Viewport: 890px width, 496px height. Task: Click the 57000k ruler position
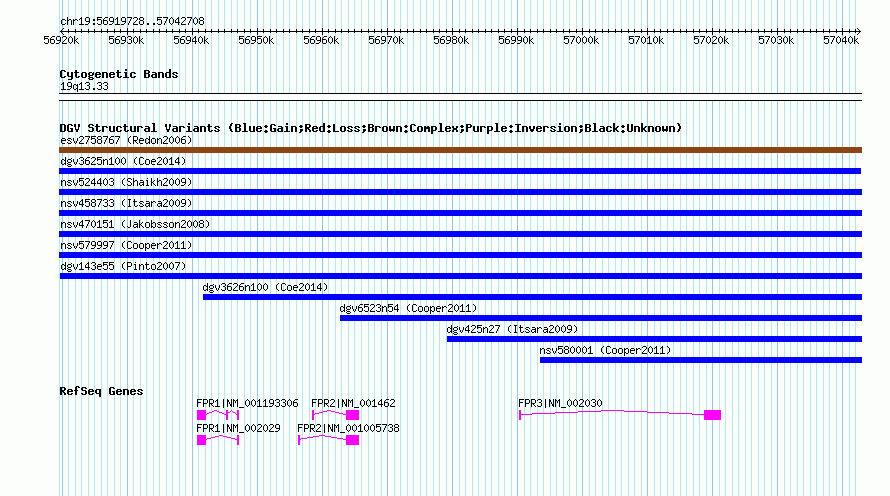[x=581, y=40]
